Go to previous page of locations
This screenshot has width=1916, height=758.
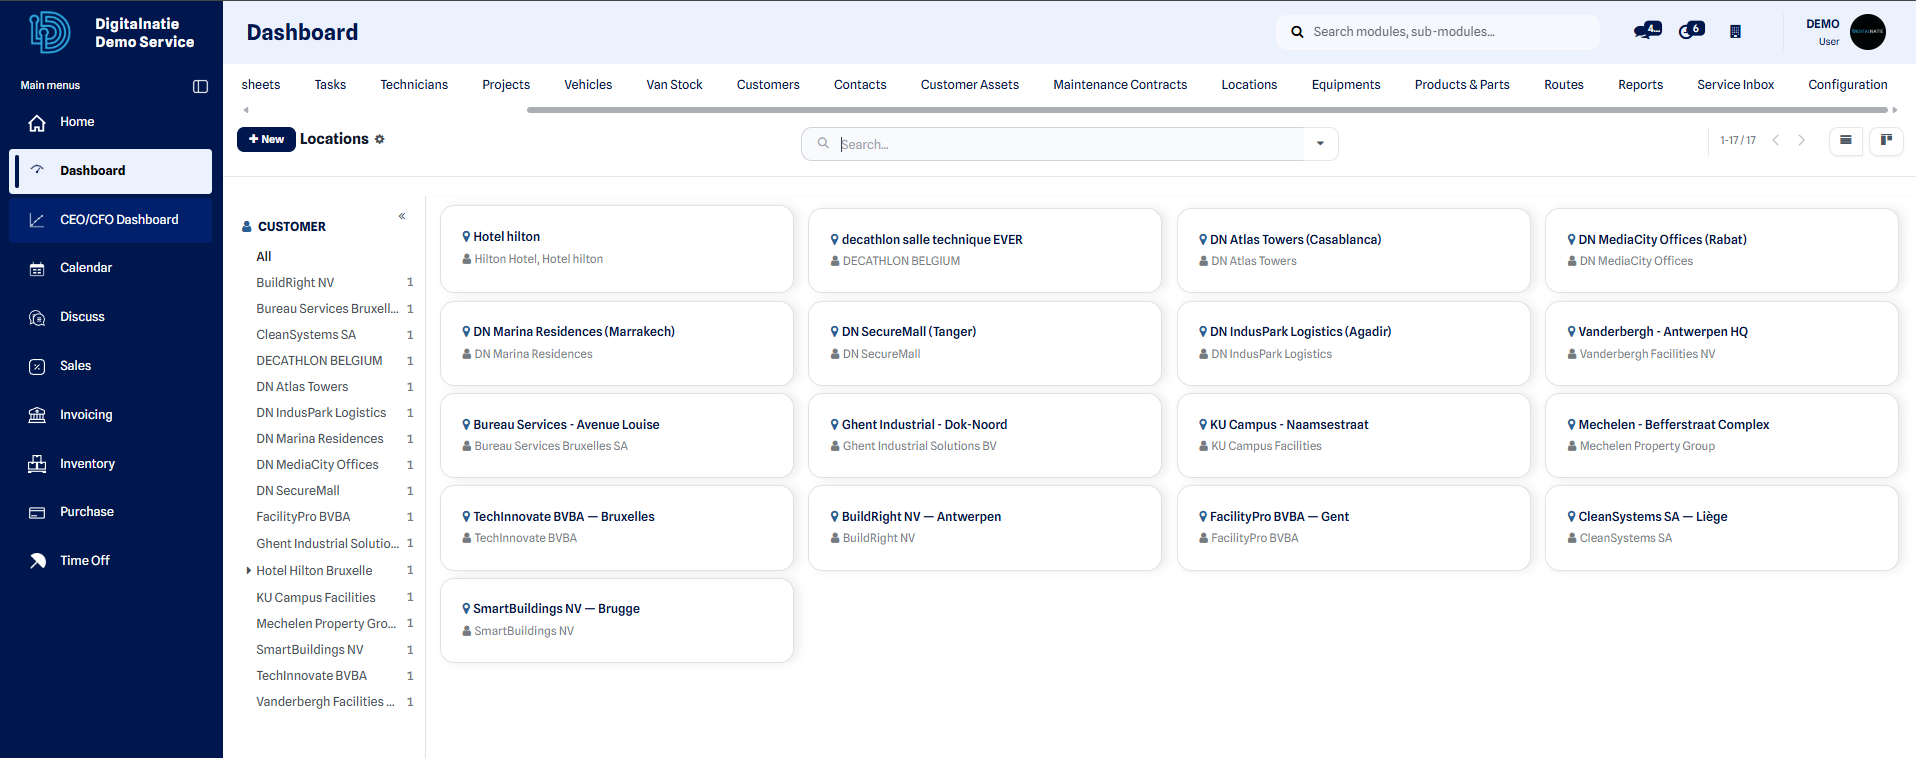(1776, 140)
